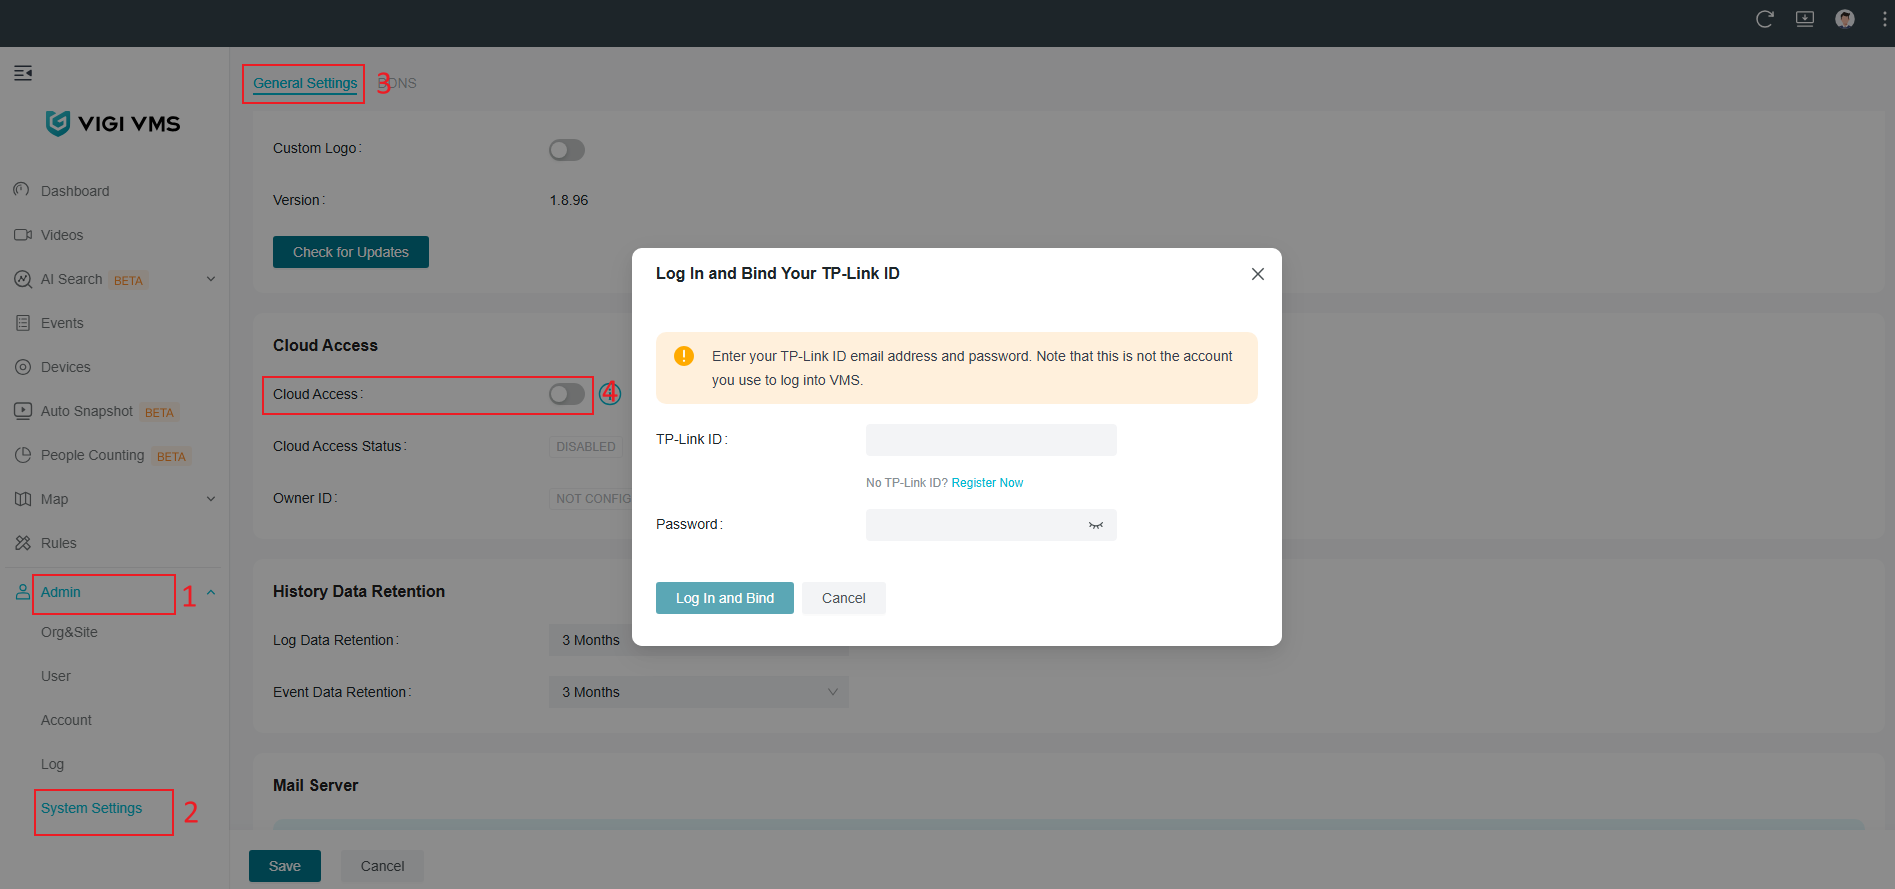Go to Events page

[x=62, y=323]
